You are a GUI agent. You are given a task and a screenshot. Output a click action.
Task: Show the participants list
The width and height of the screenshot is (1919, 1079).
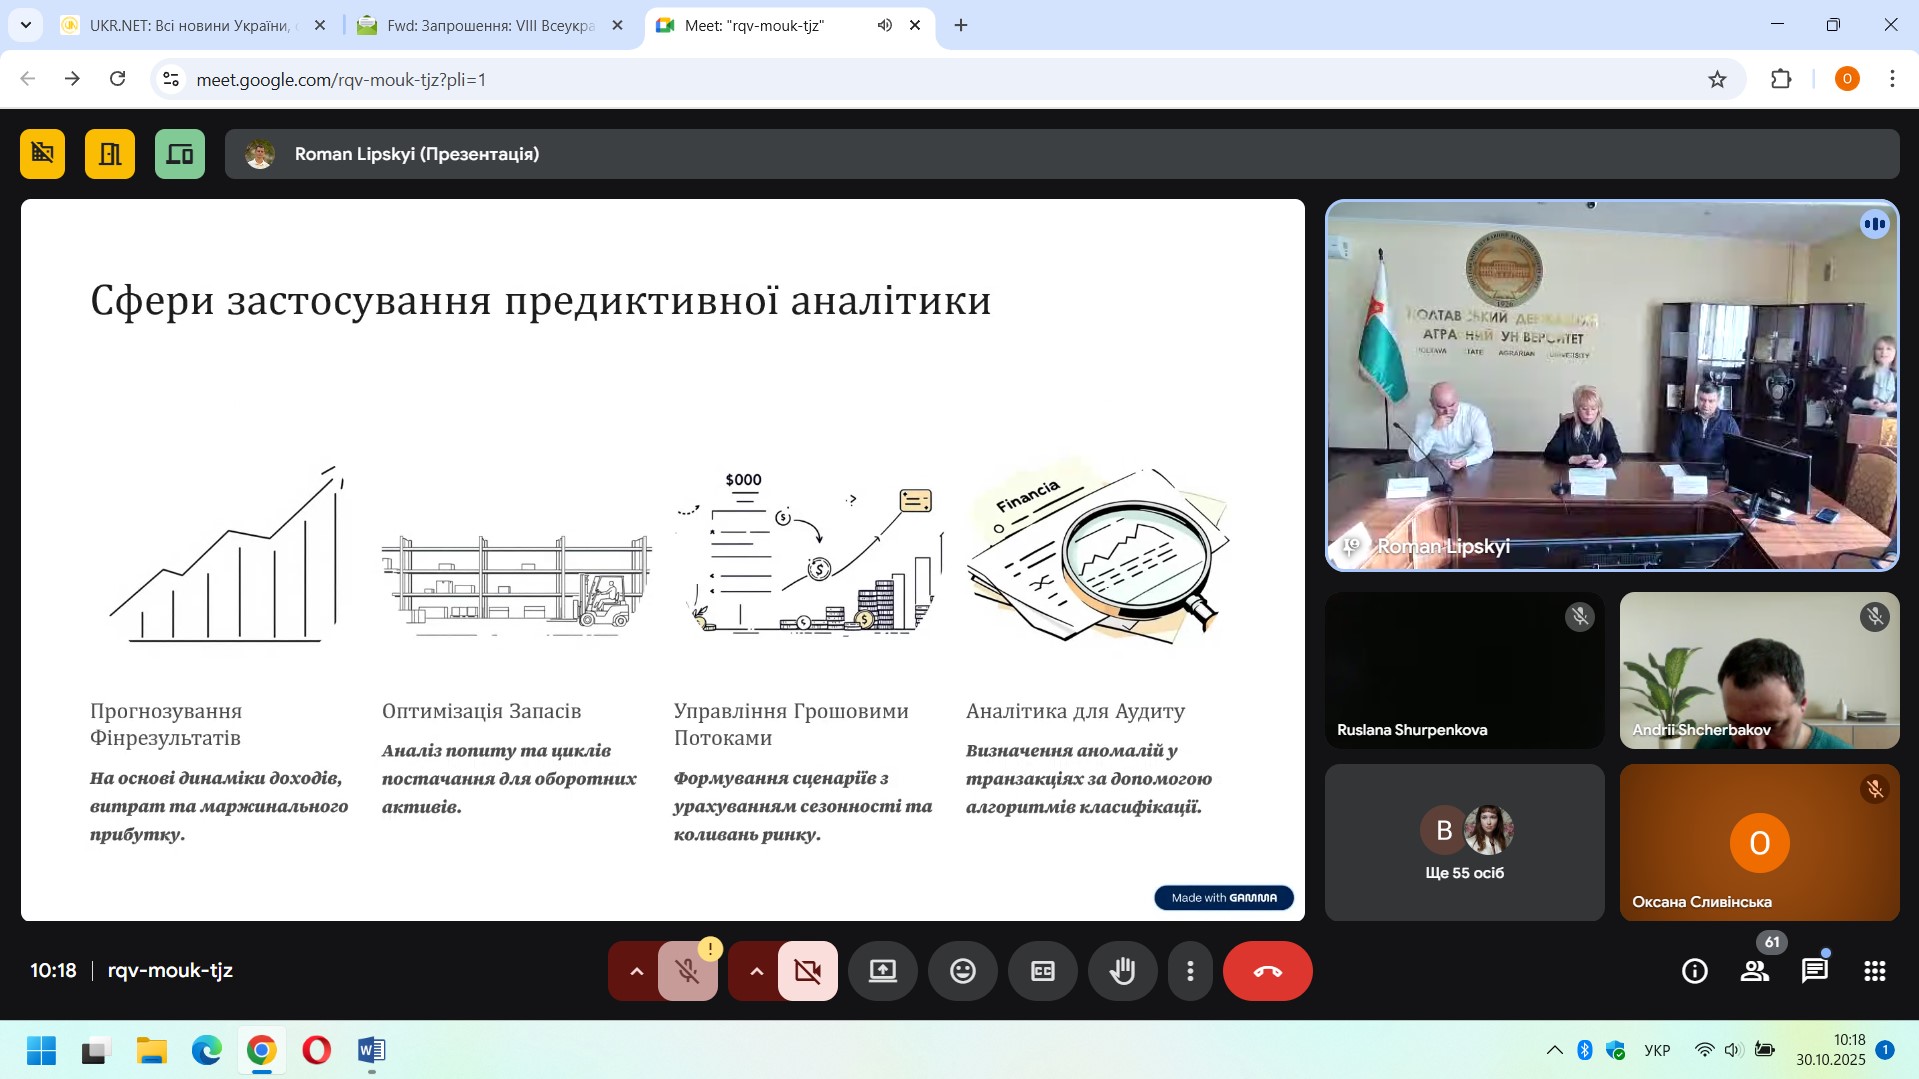pyautogui.click(x=1754, y=971)
